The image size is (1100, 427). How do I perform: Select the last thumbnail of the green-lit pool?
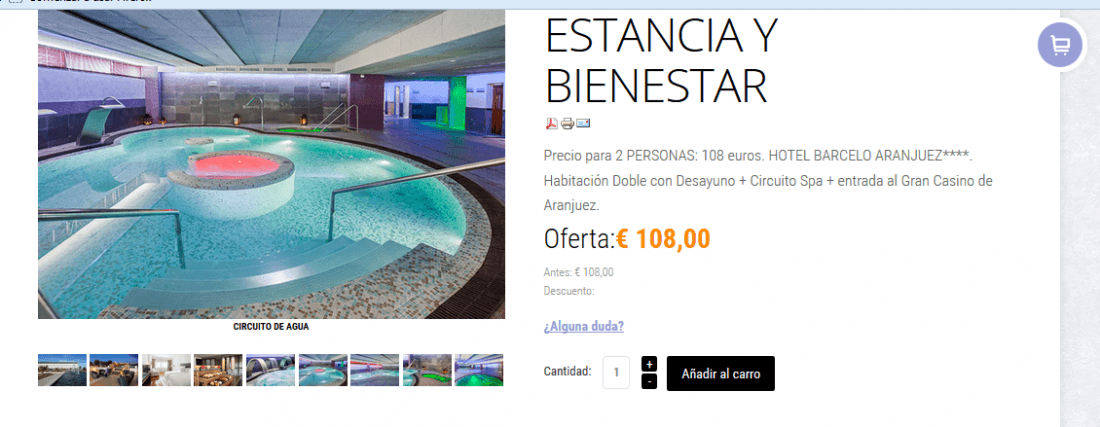tap(479, 370)
